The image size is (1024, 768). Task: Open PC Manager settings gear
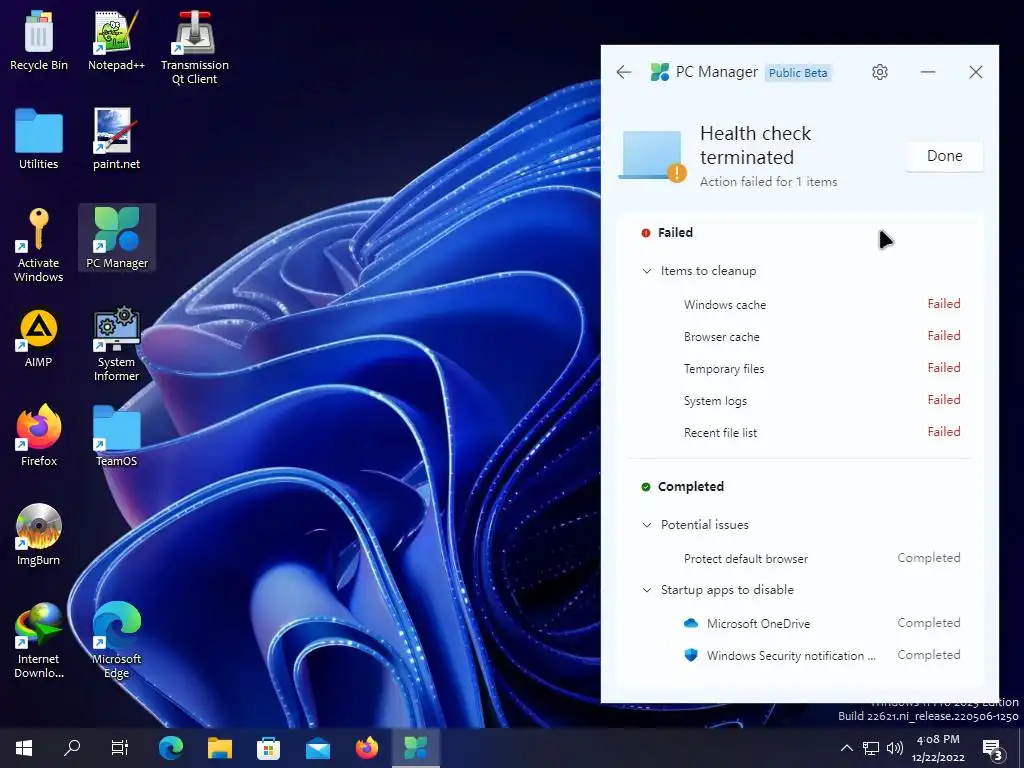point(880,72)
